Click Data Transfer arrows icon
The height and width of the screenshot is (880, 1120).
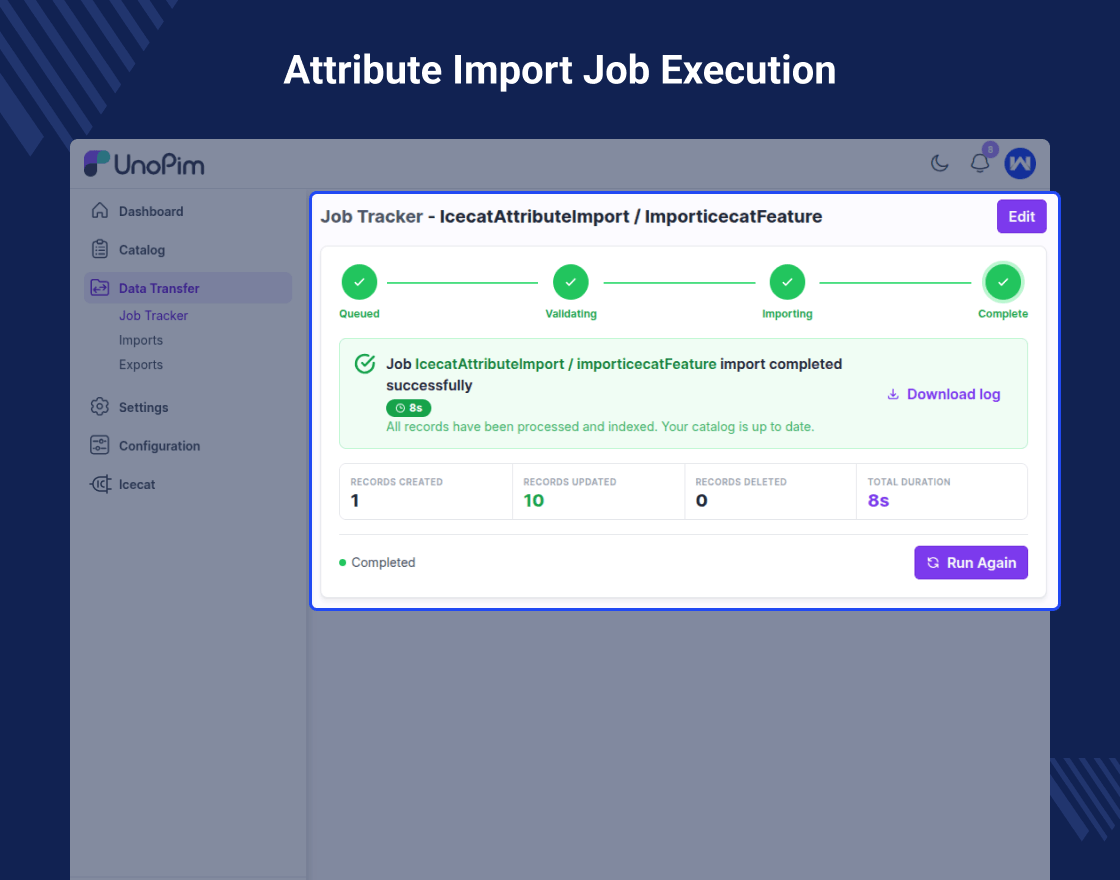100,288
